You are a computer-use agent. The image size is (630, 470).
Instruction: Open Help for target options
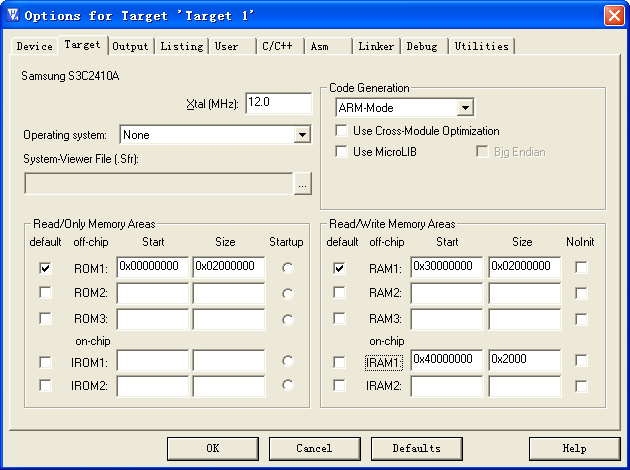[575, 449]
